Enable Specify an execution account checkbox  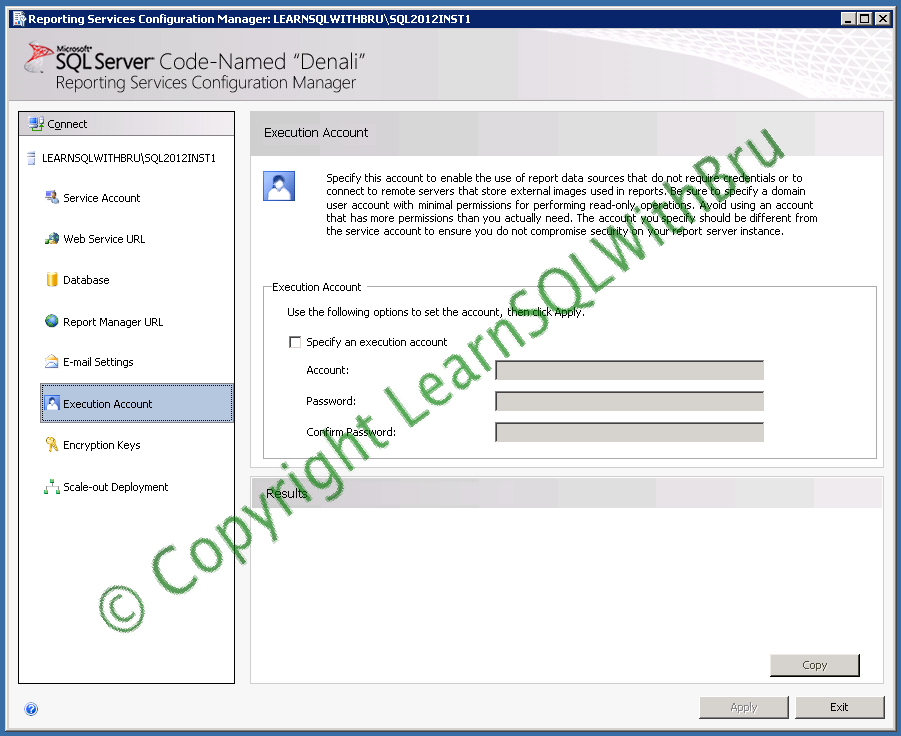point(295,342)
